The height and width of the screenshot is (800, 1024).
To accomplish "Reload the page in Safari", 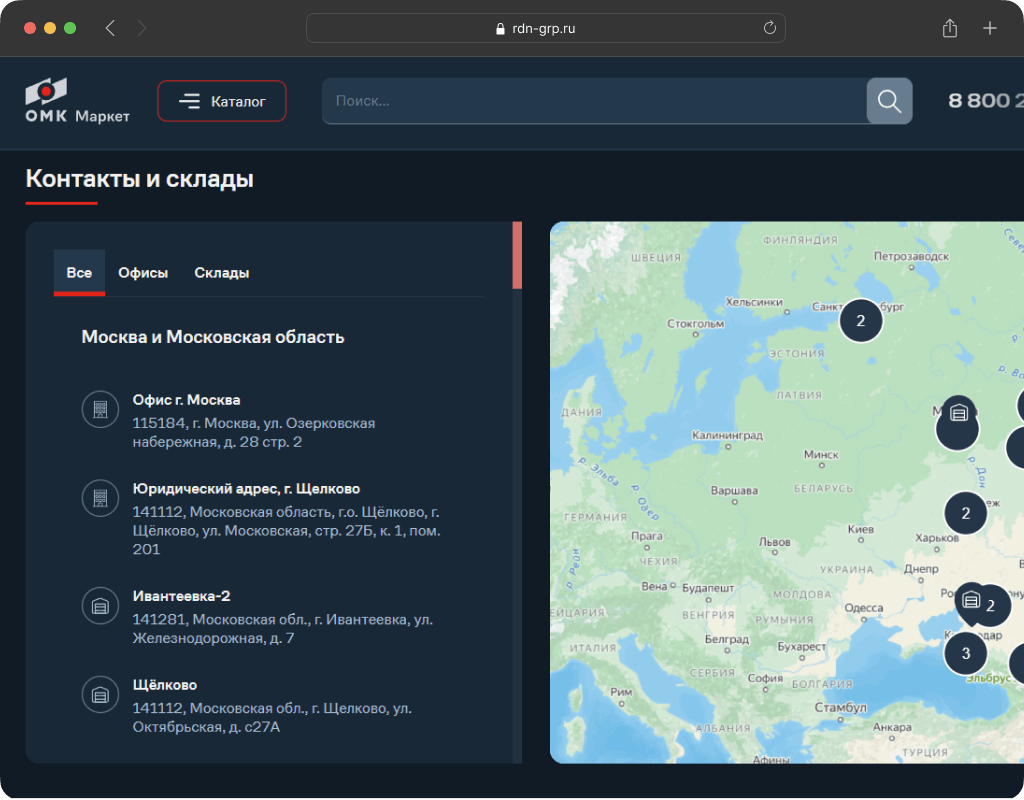I will coord(769,28).
